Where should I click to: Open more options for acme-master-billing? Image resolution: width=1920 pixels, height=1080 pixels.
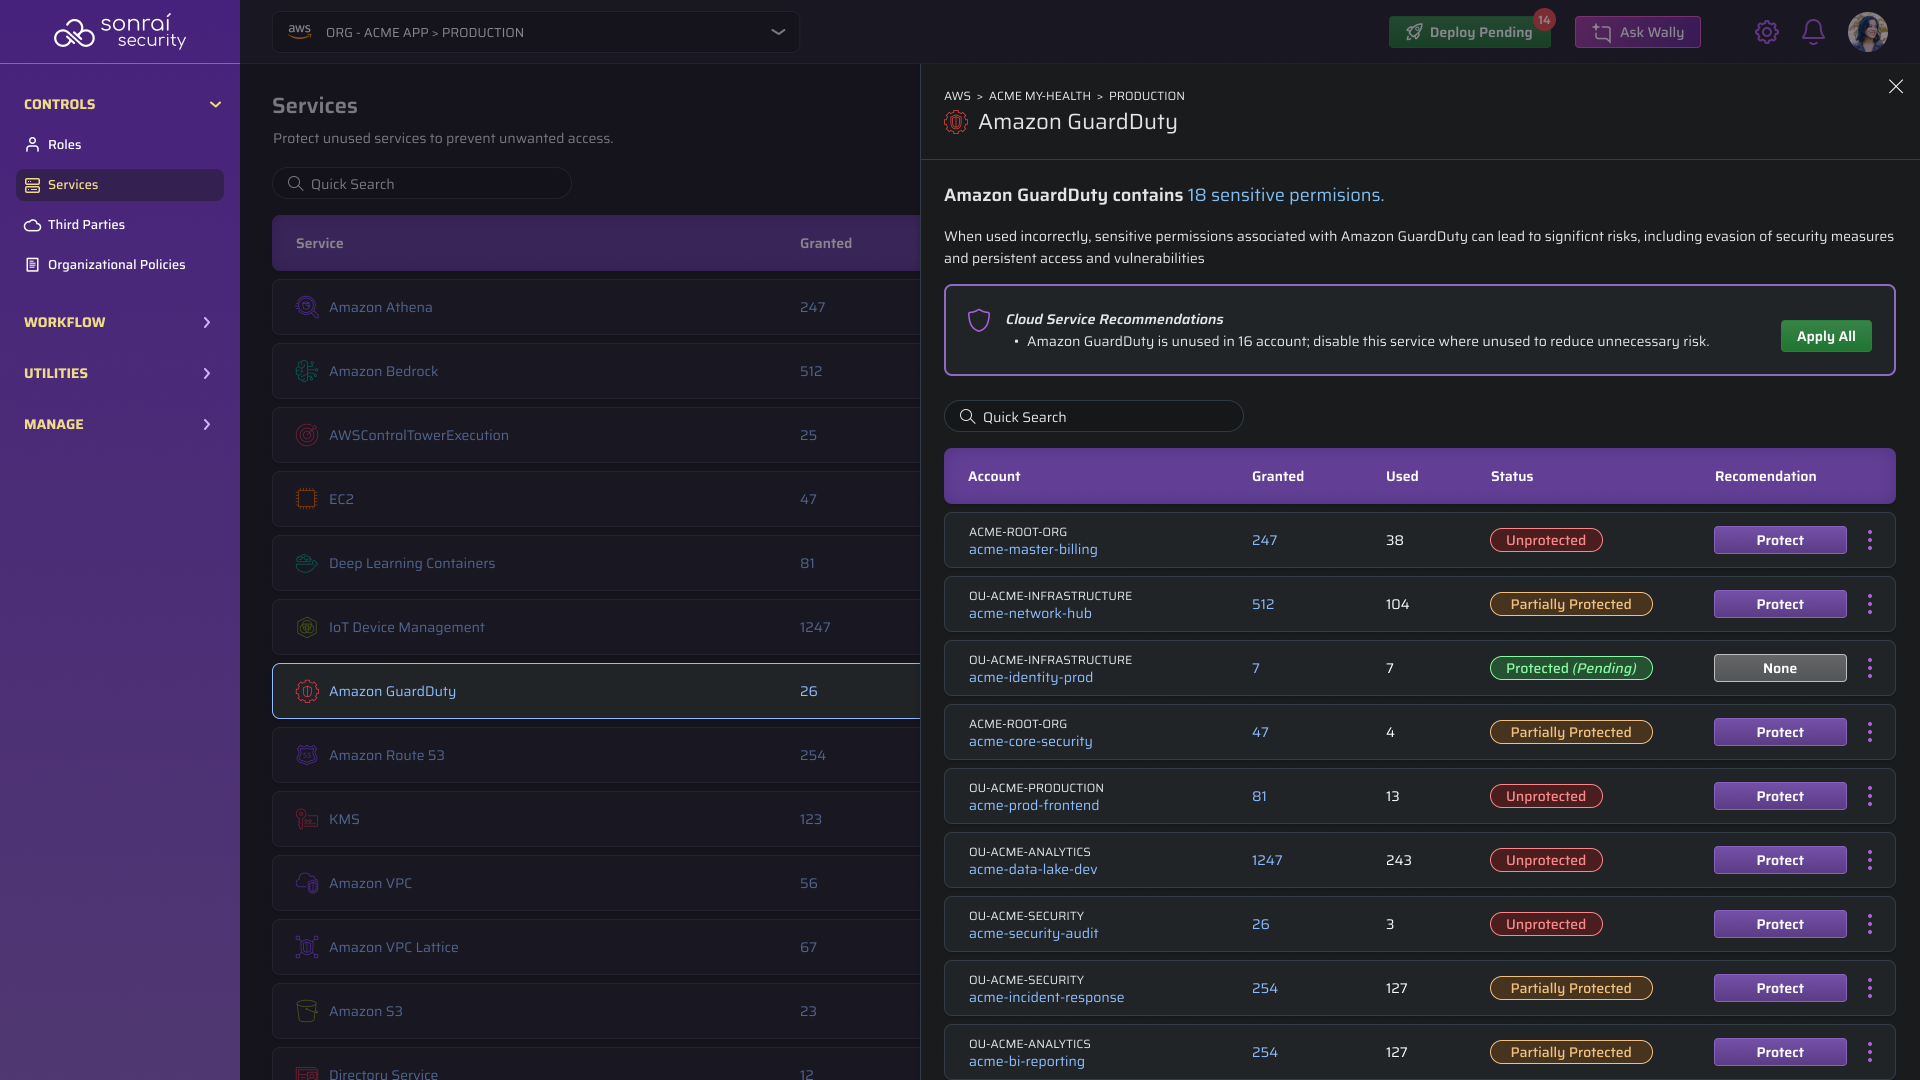(1870, 540)
